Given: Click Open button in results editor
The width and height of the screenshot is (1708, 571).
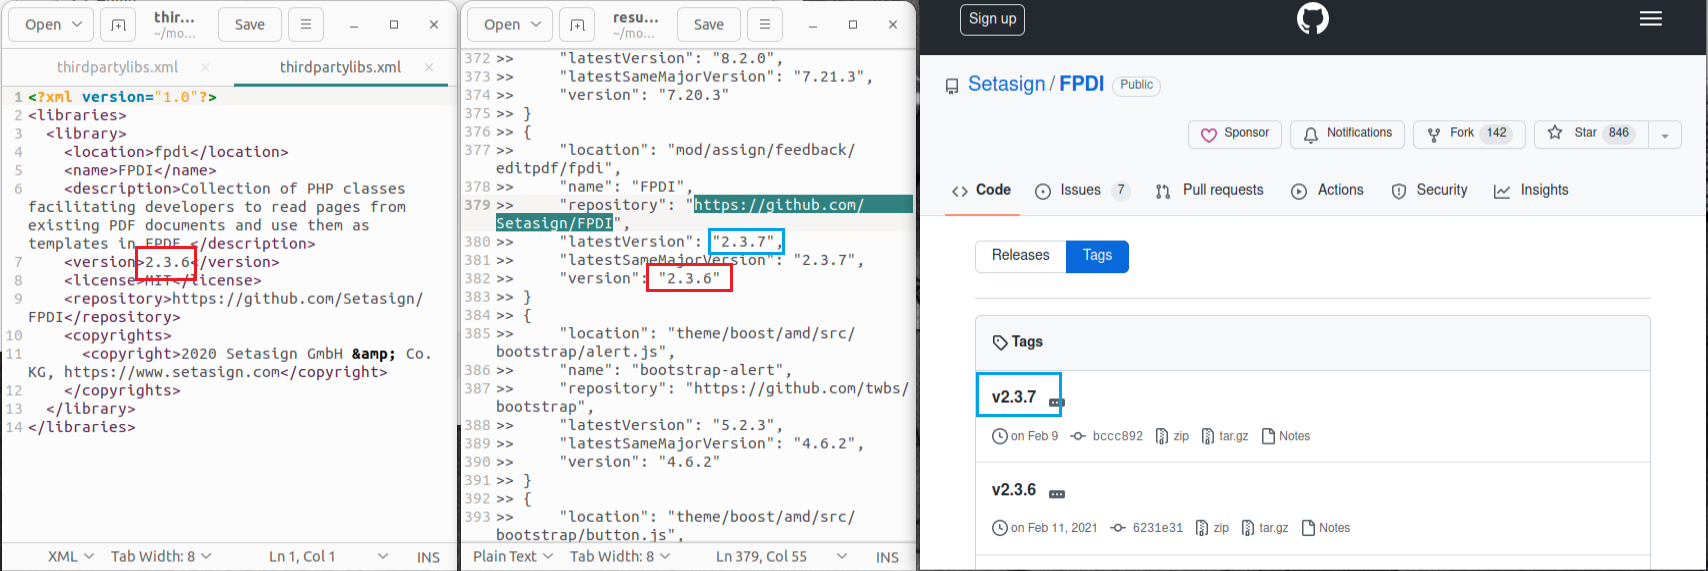Looking at the screenshot, I should point(502,25).
